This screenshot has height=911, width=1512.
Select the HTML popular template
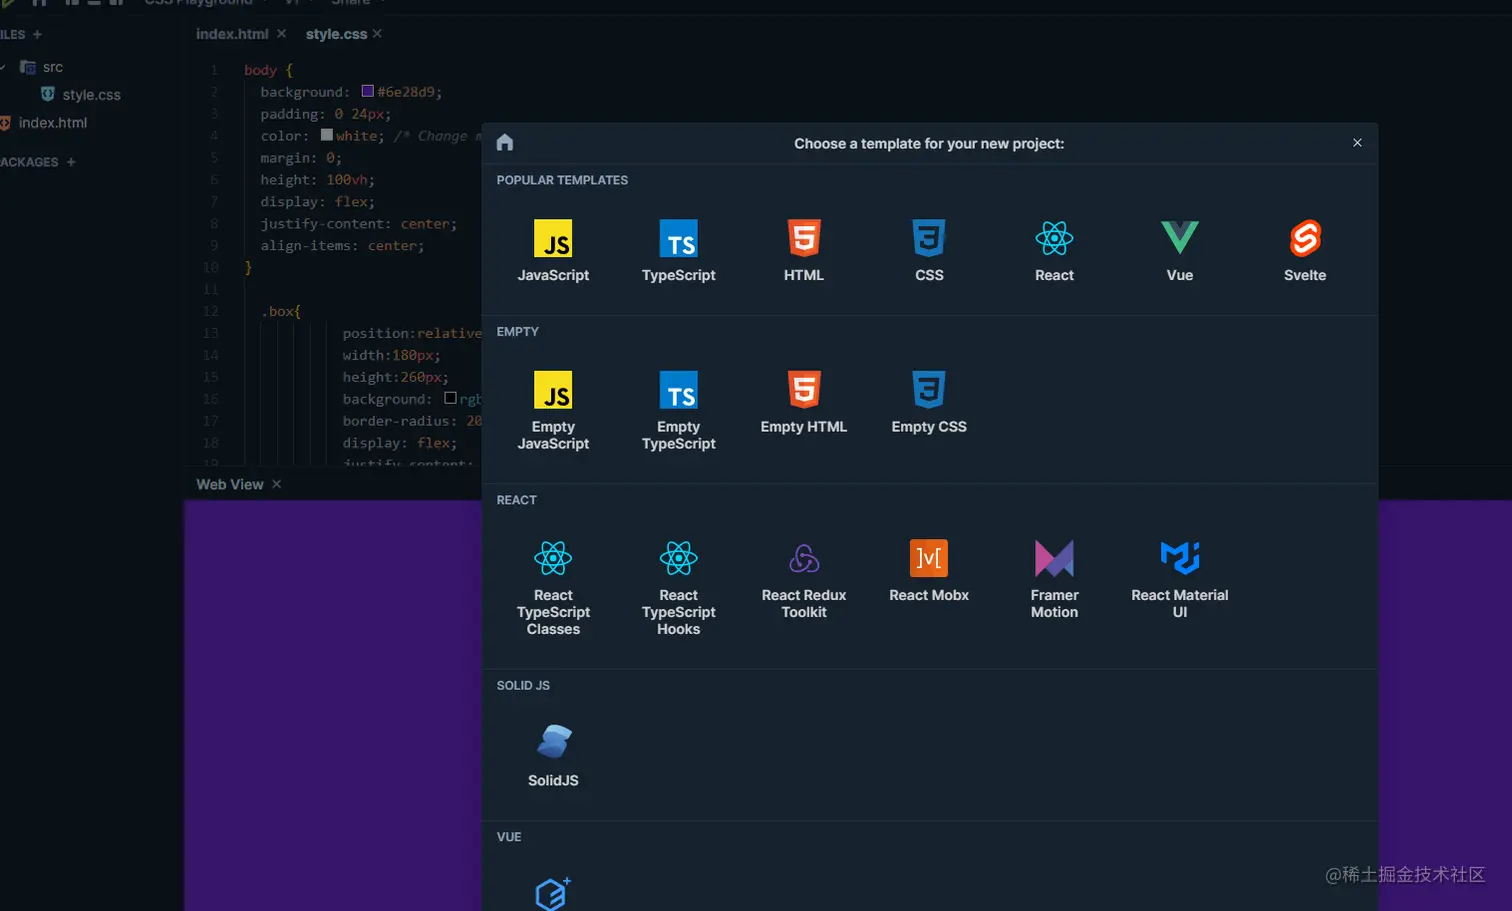[x=804, y=250]
